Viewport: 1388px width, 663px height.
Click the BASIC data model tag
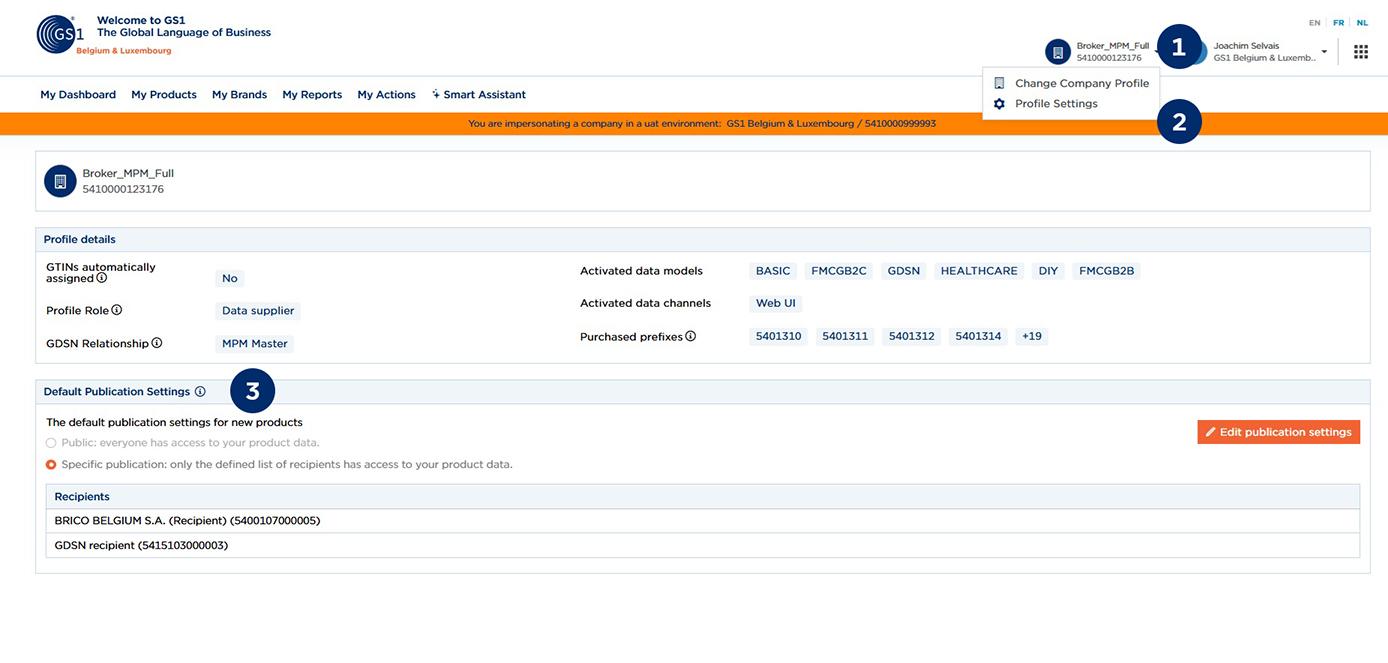(x=773, y=271)
